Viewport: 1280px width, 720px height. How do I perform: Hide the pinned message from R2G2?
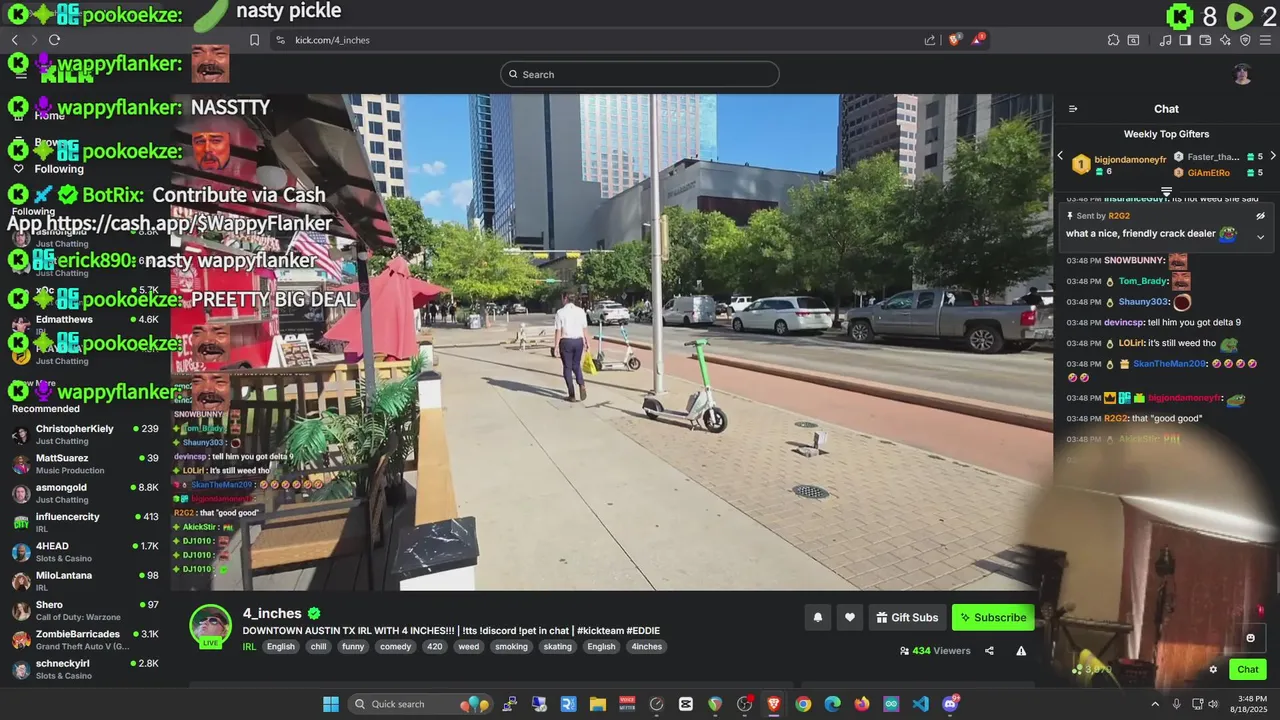[1260, 216]
